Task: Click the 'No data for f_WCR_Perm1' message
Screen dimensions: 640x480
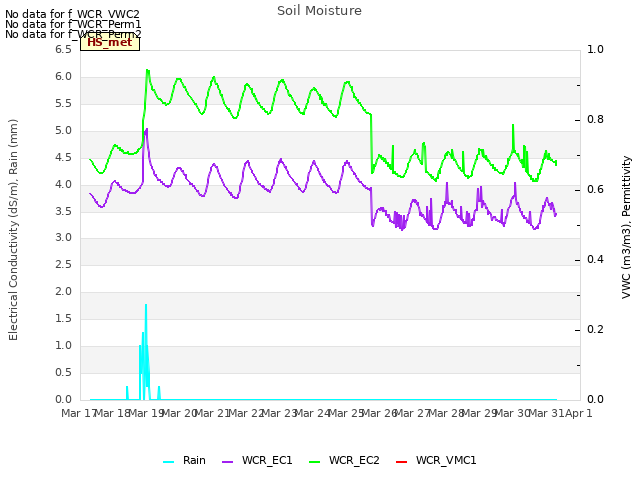Action: point(73,24)
